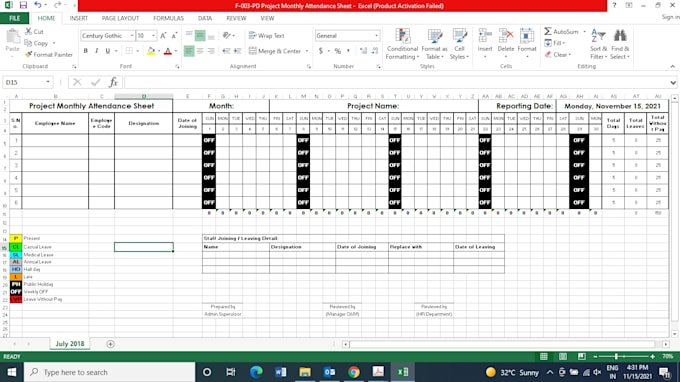The height and width of the screenshot is (382, 680).
Task: Open the Name Box dropdown arrow
Action: click(x=48, y=82)
